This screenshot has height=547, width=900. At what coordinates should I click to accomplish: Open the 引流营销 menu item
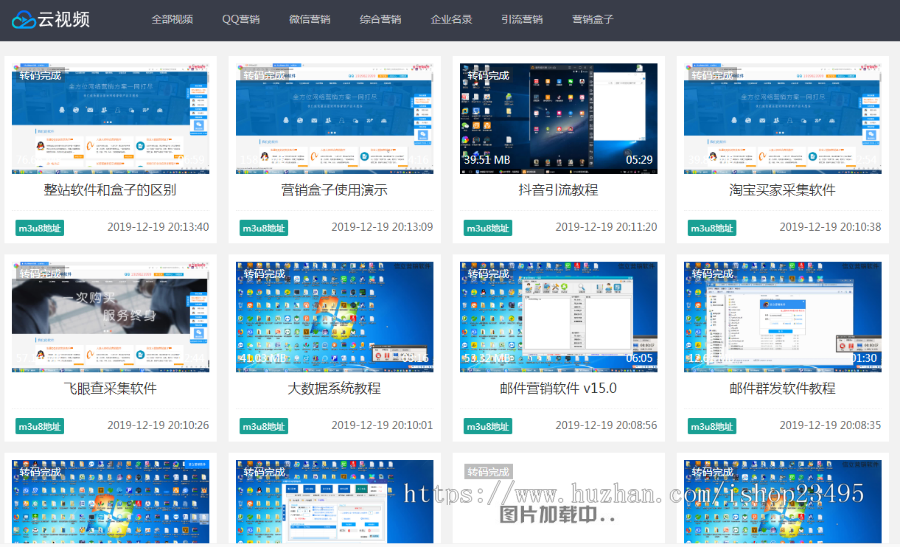click(522, 20)
